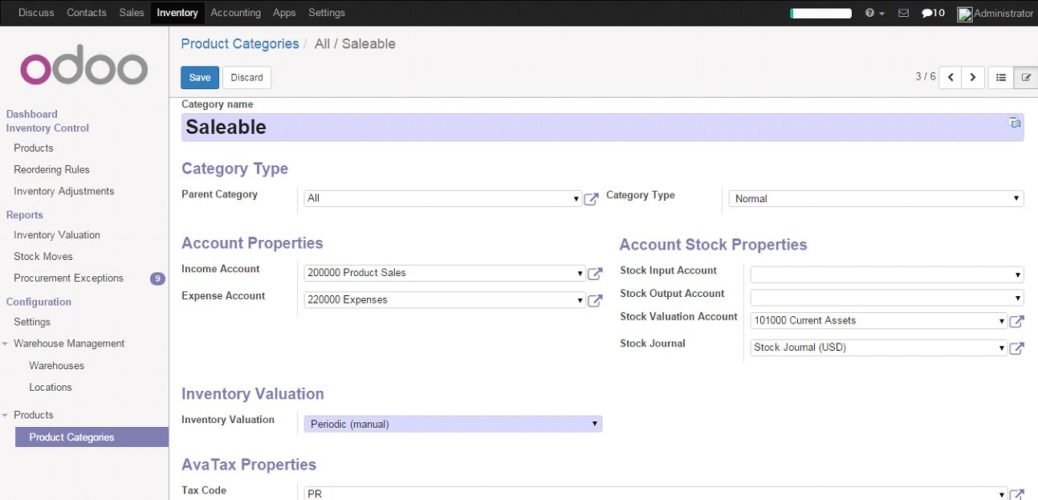Open the Stock Input Account dropdown
The image size is (1038, 500).
(886, 275)
